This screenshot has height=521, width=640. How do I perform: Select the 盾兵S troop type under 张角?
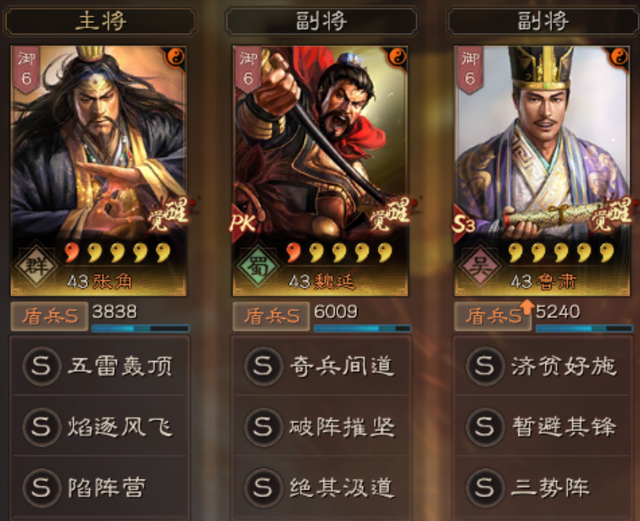click(x=49, y=316)
